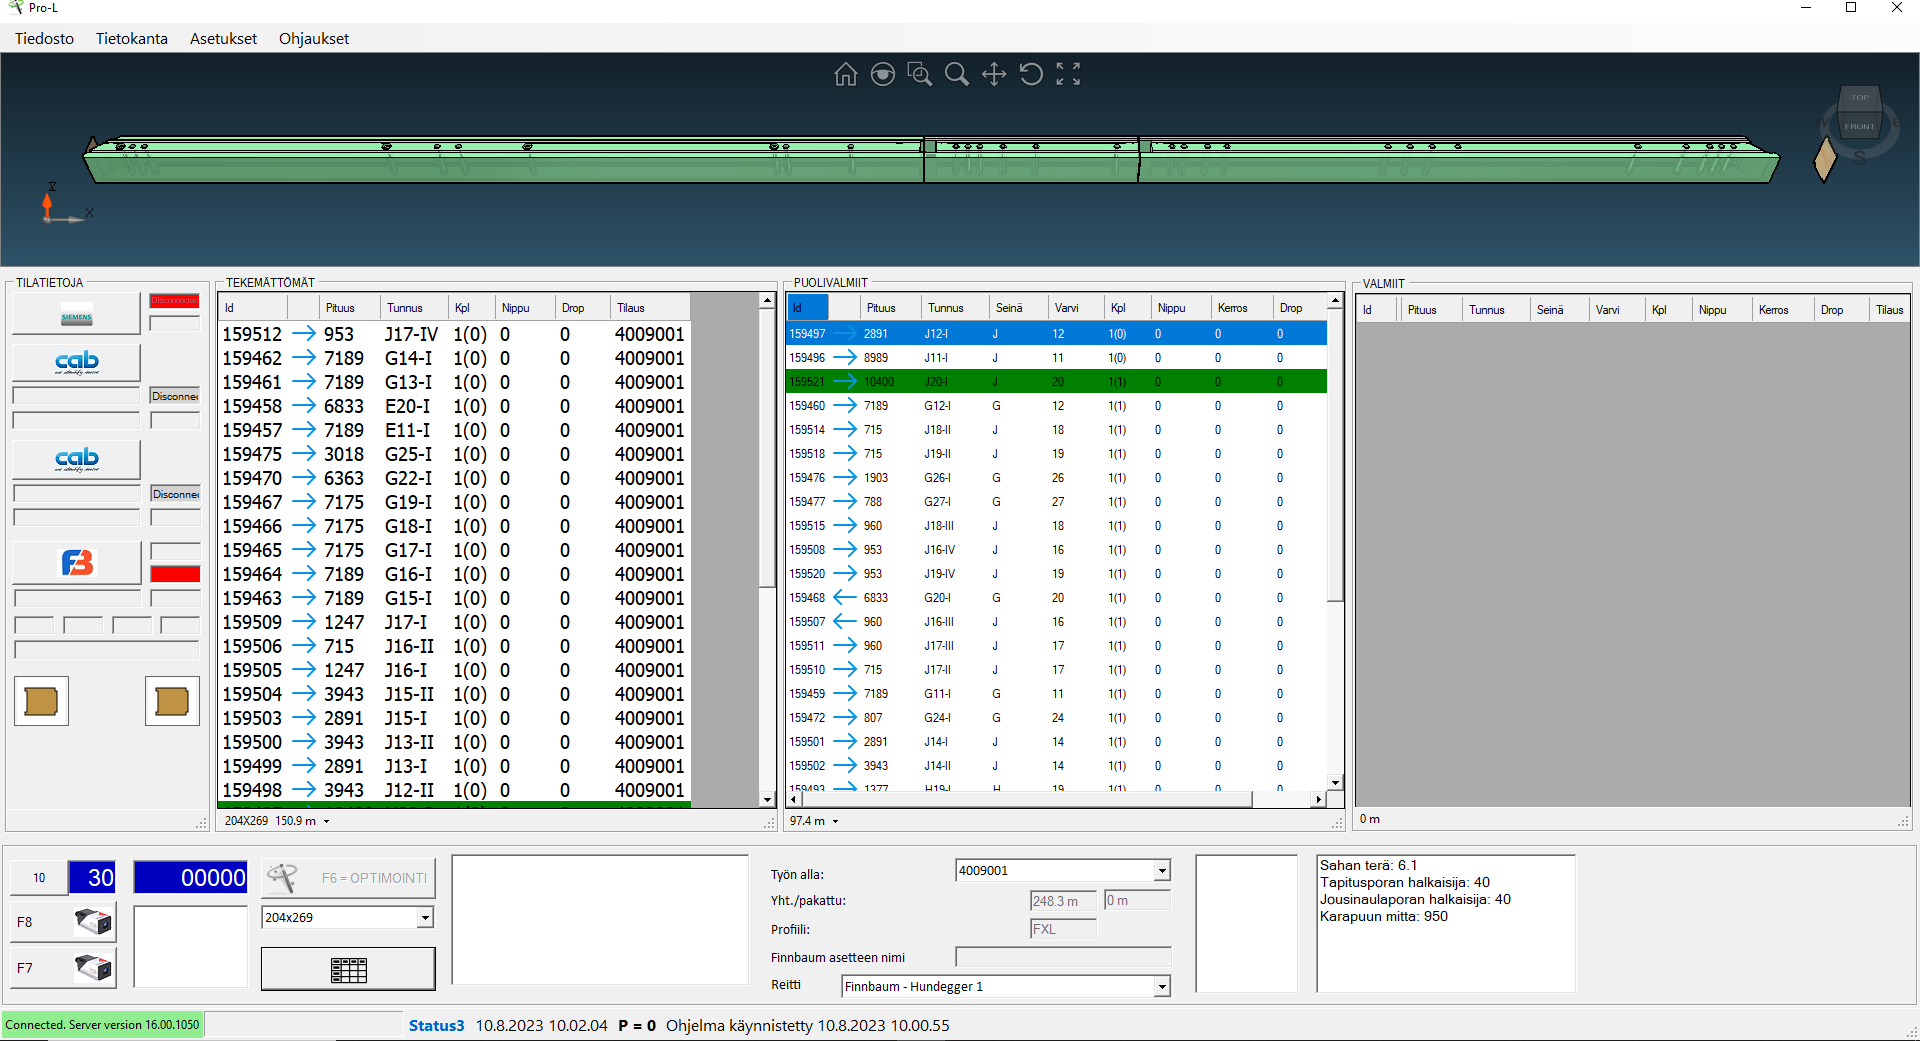This screenshot has height=1041, width=1920.
Task: Click the upper cab printer logo button
Action: 76,362
